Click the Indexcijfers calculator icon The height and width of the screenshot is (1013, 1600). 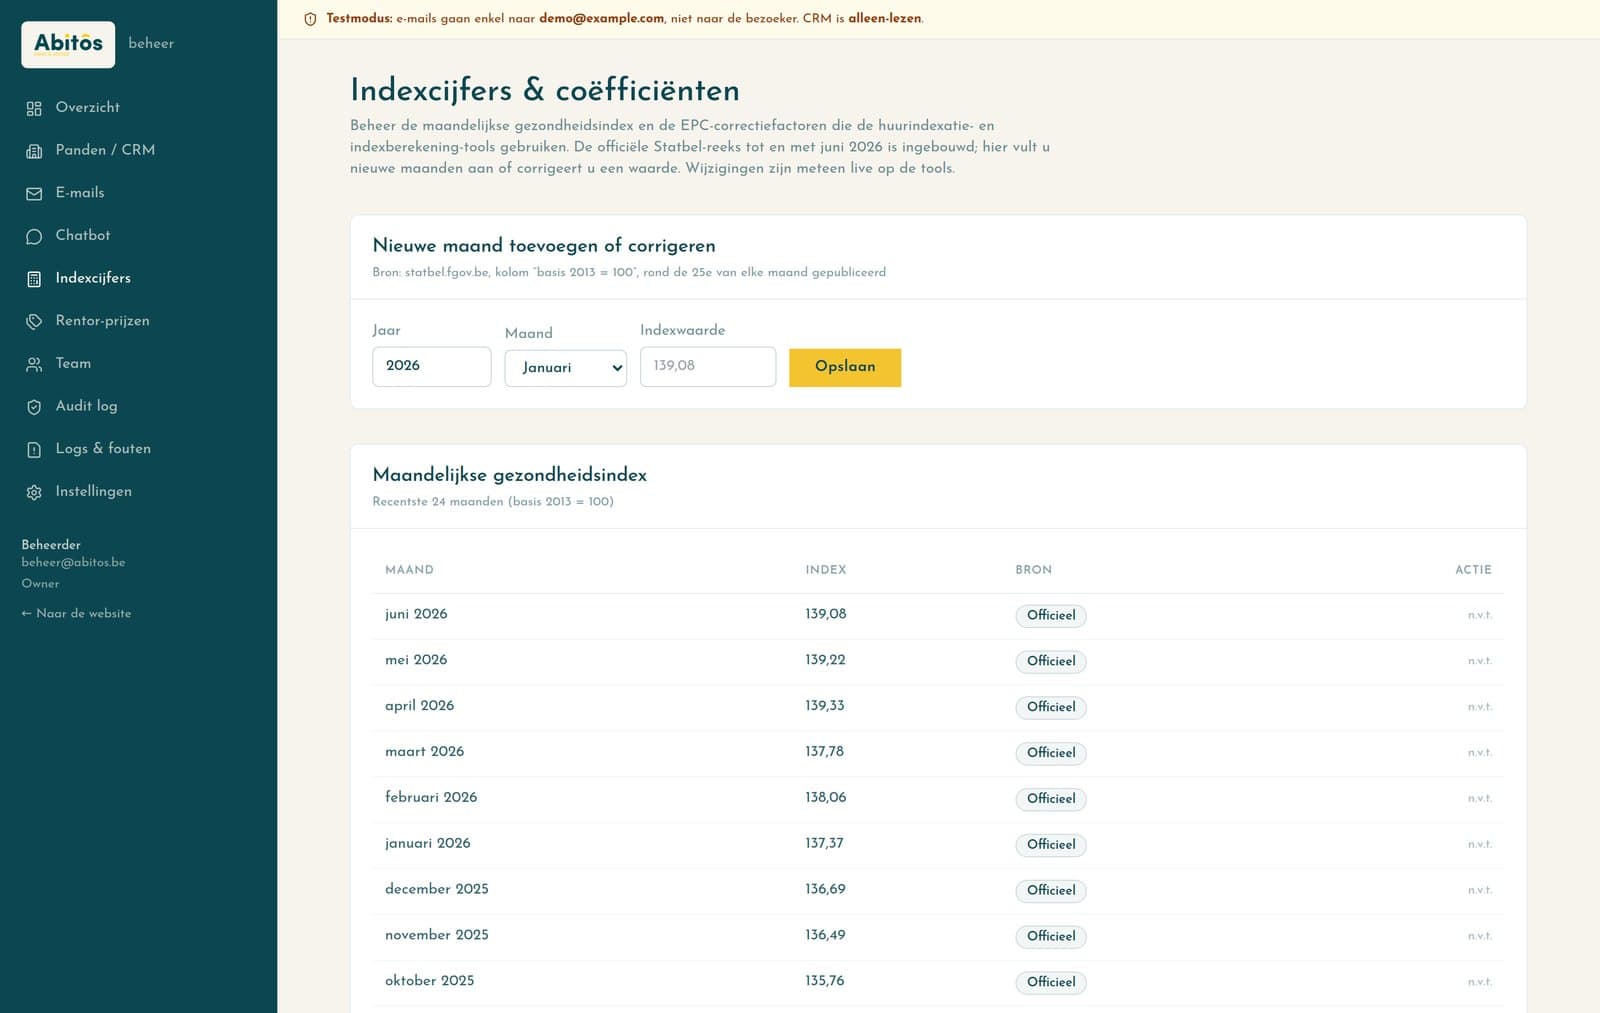click(x=34, y=279)
